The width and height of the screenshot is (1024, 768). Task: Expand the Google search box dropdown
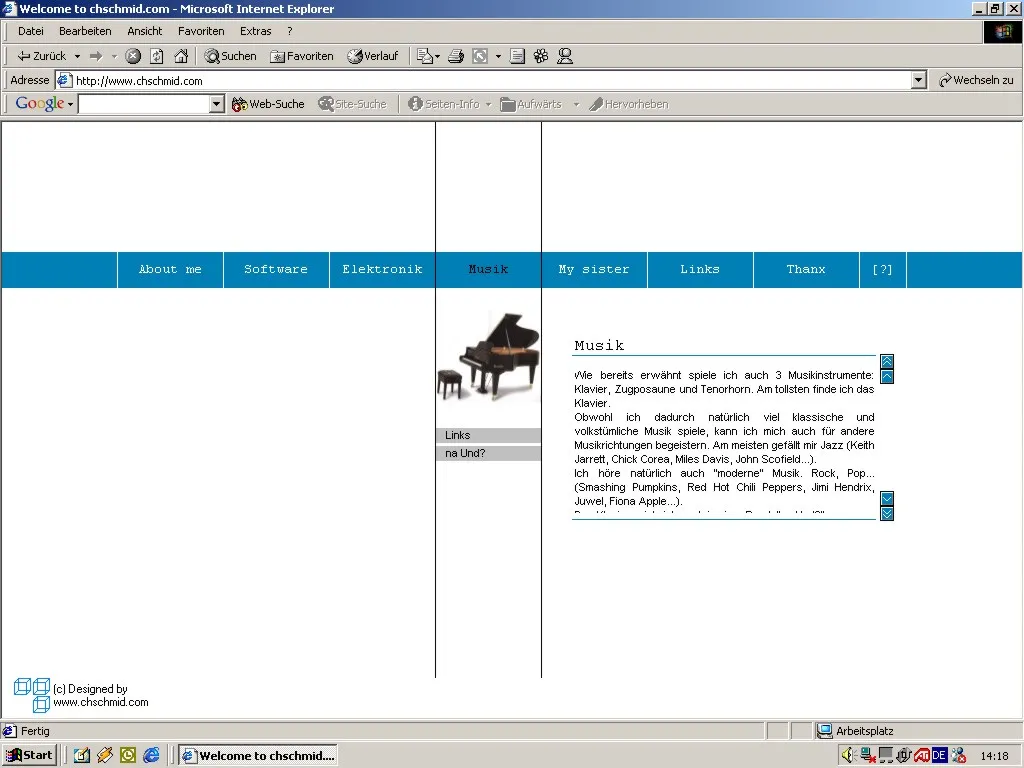tap(217, 104)
